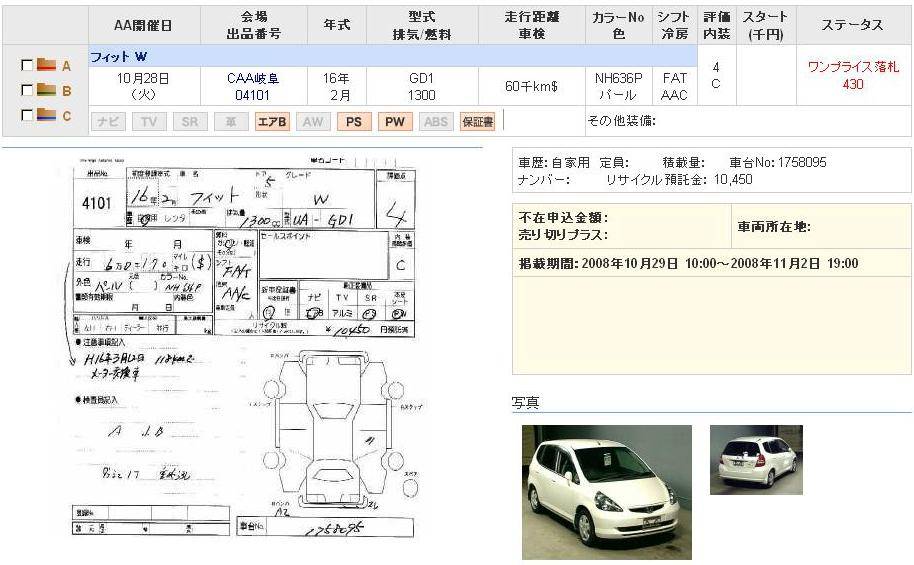Viewport: 914px width, 565px height.
Task: Click the 年式 column header
Action: pyautogui.click(x=337, y=25)
